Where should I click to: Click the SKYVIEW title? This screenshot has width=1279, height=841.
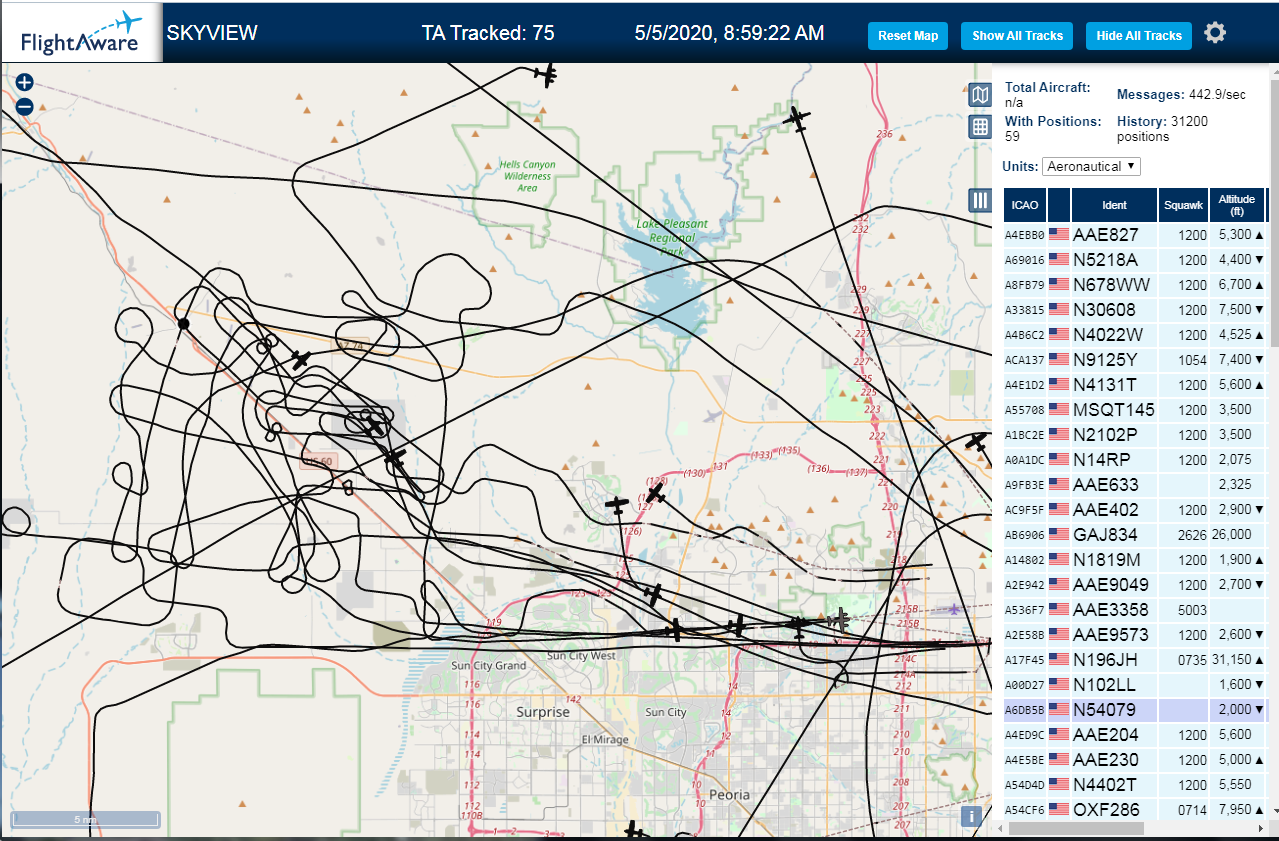(212, 33)
